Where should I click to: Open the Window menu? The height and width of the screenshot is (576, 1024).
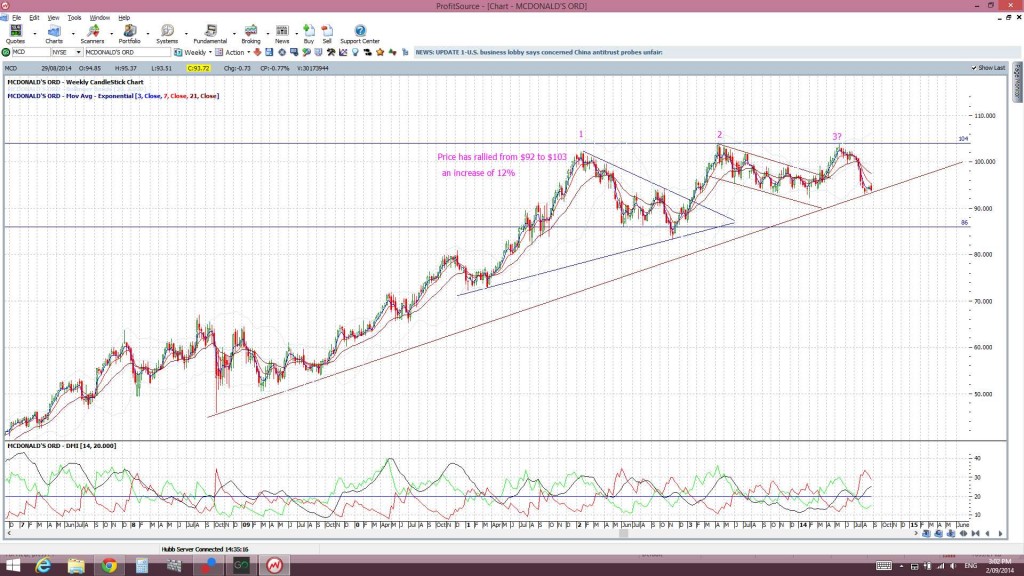pos(99,18)
